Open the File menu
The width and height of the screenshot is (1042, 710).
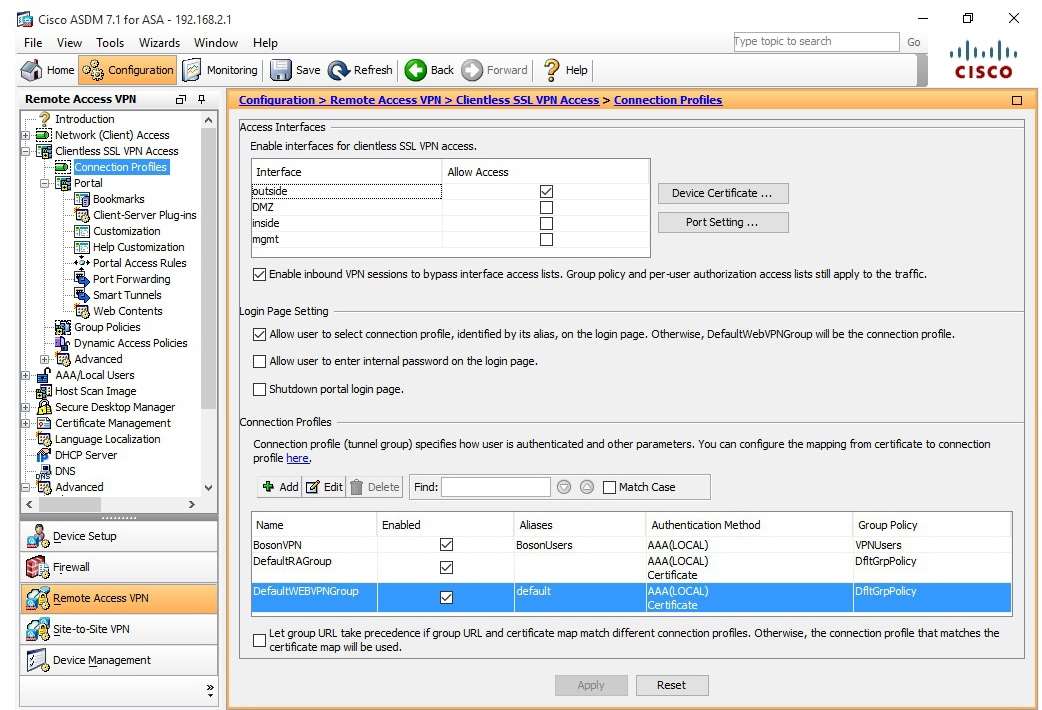coord(33,43)
